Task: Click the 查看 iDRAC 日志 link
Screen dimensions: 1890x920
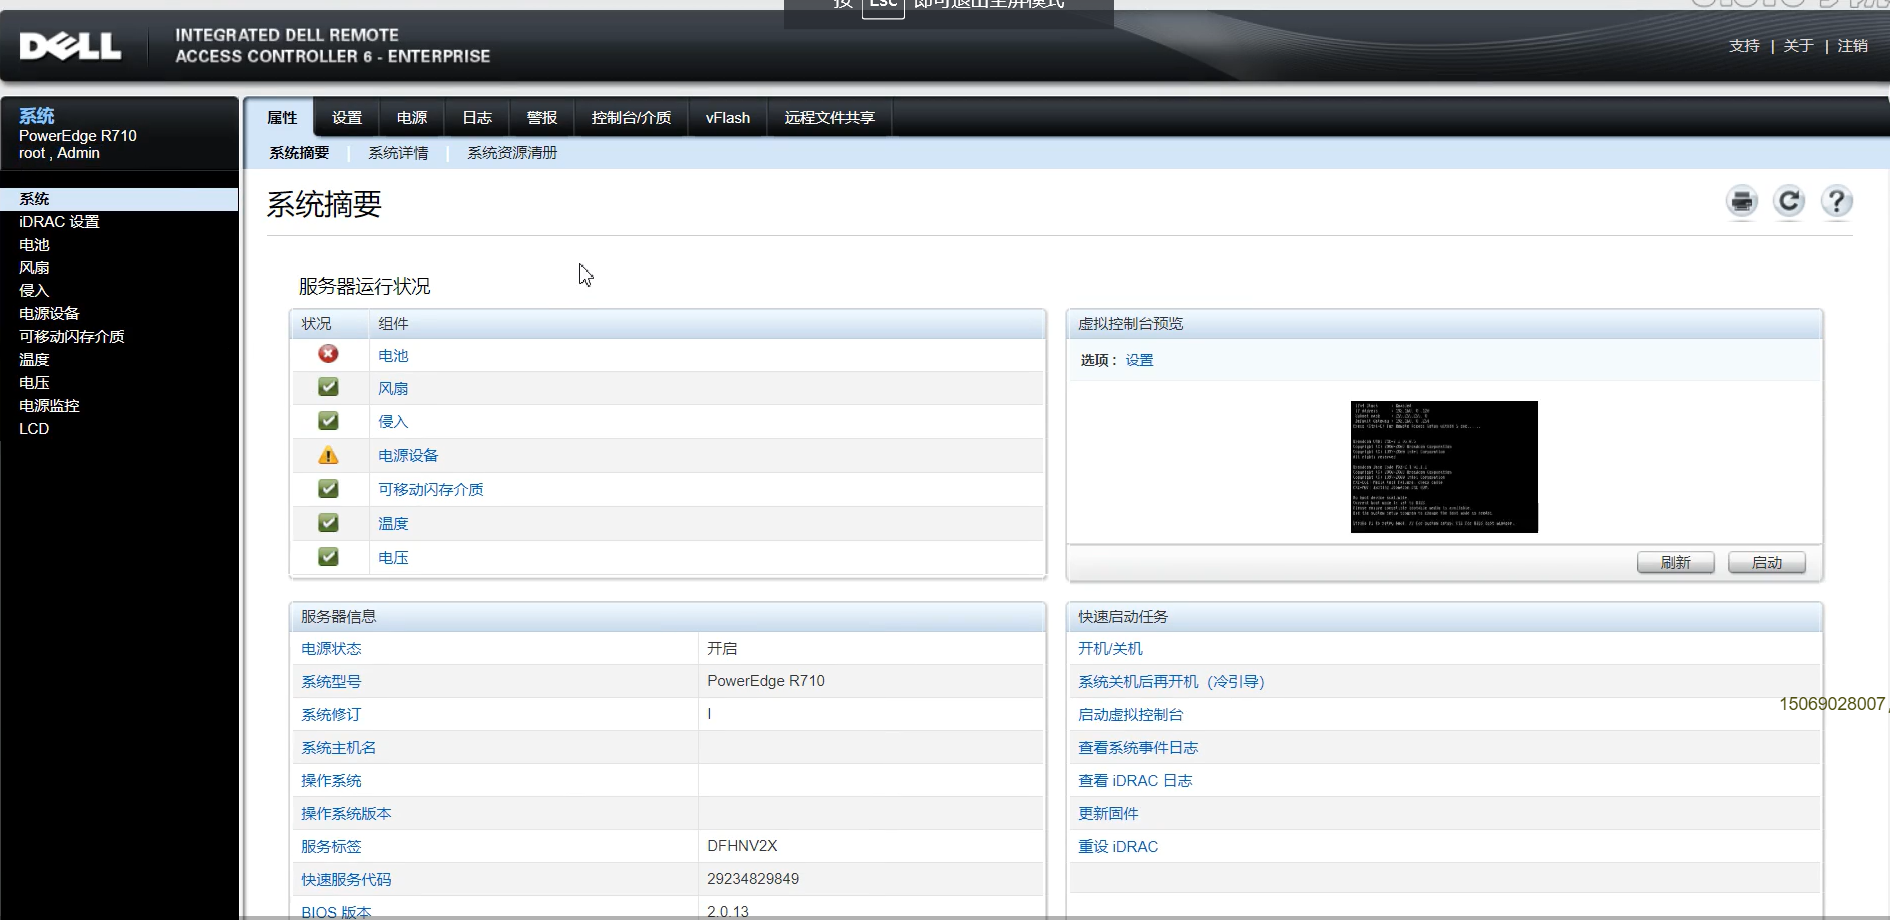Action: pyautogui.click(x=1135, y=780)
